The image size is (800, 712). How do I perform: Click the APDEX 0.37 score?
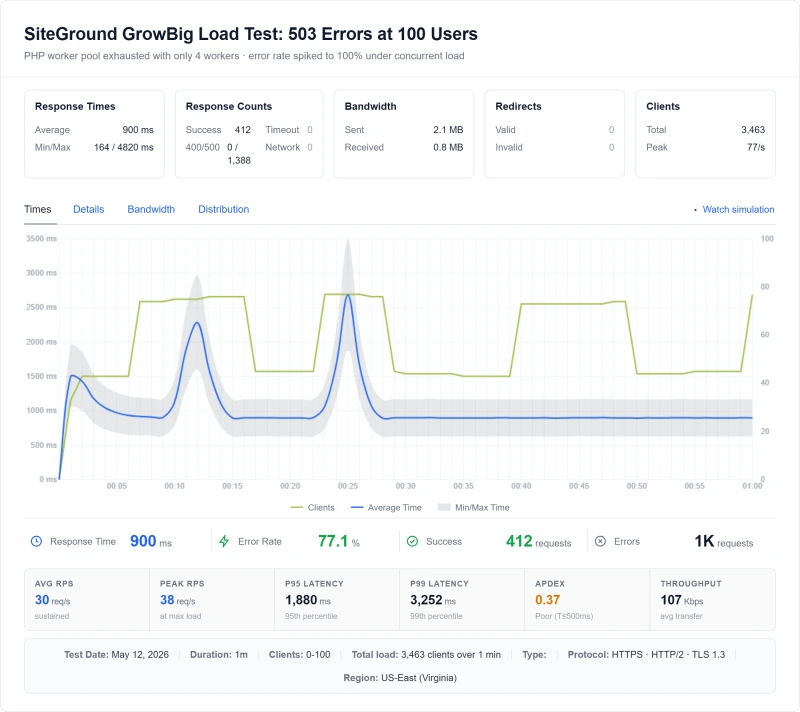pos(547,600)
